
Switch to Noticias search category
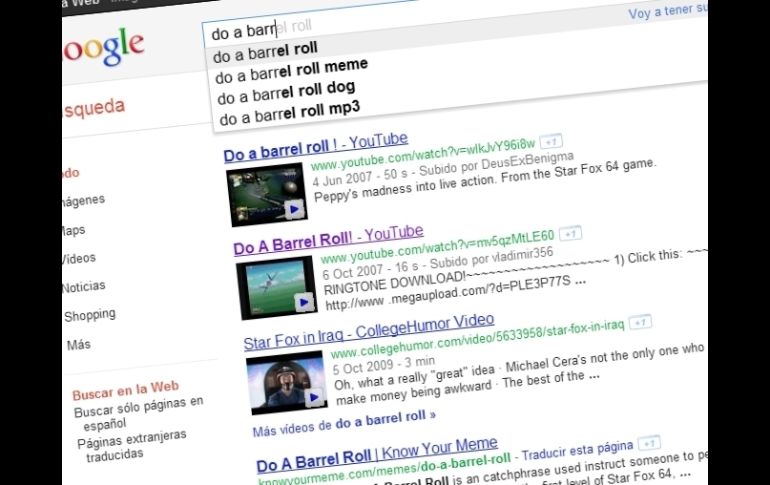(x=82, y=286)
